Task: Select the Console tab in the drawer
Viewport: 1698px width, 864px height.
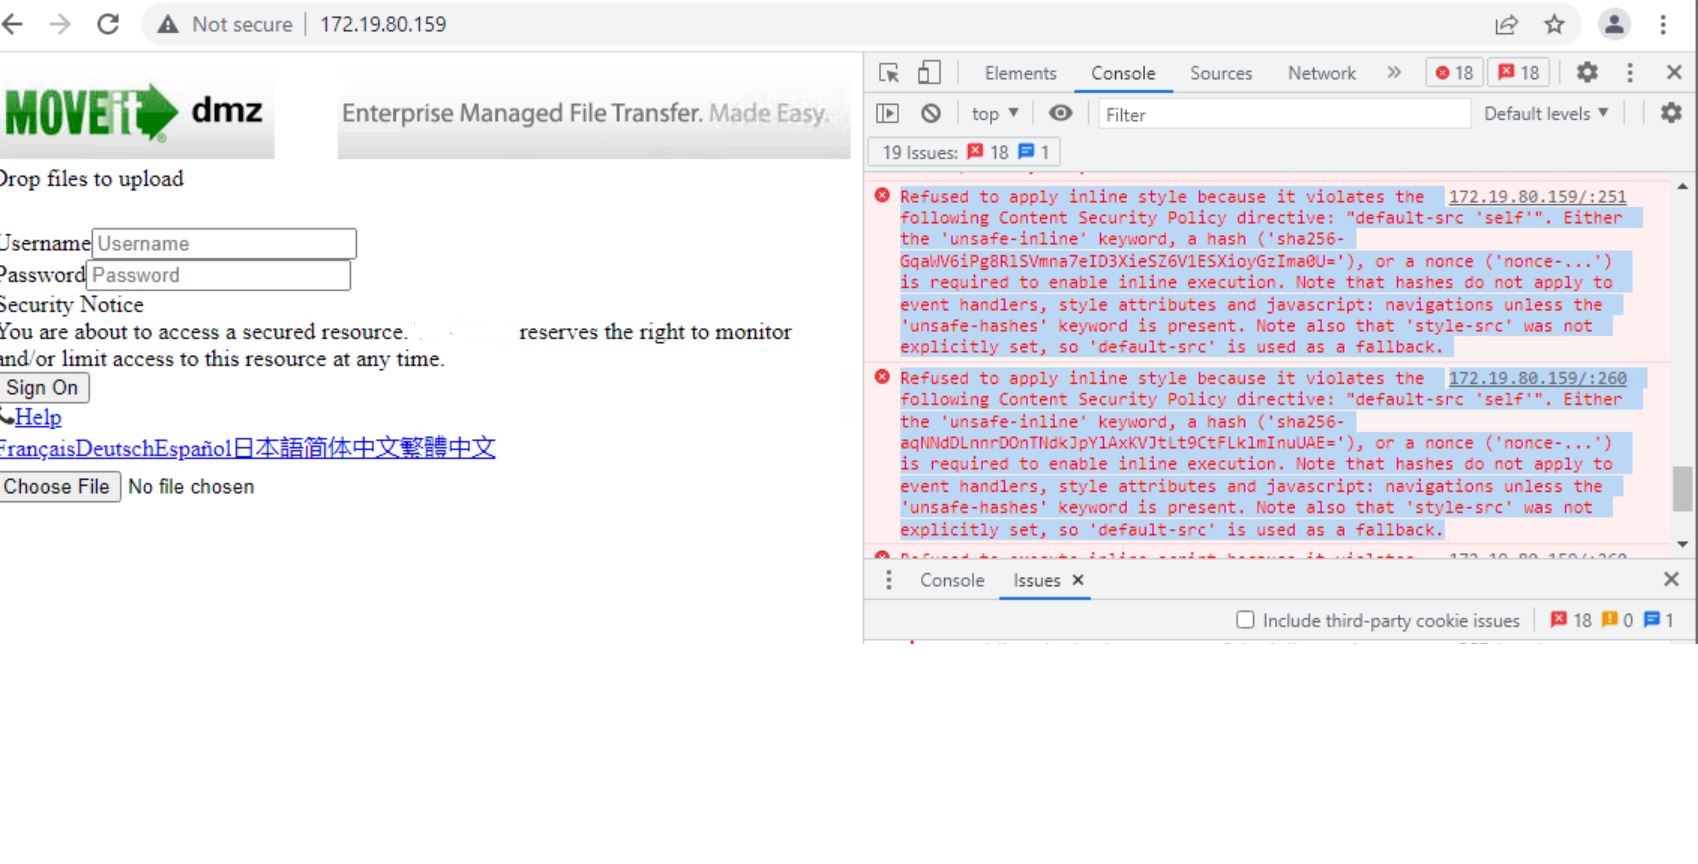Action: pos(952,580)
